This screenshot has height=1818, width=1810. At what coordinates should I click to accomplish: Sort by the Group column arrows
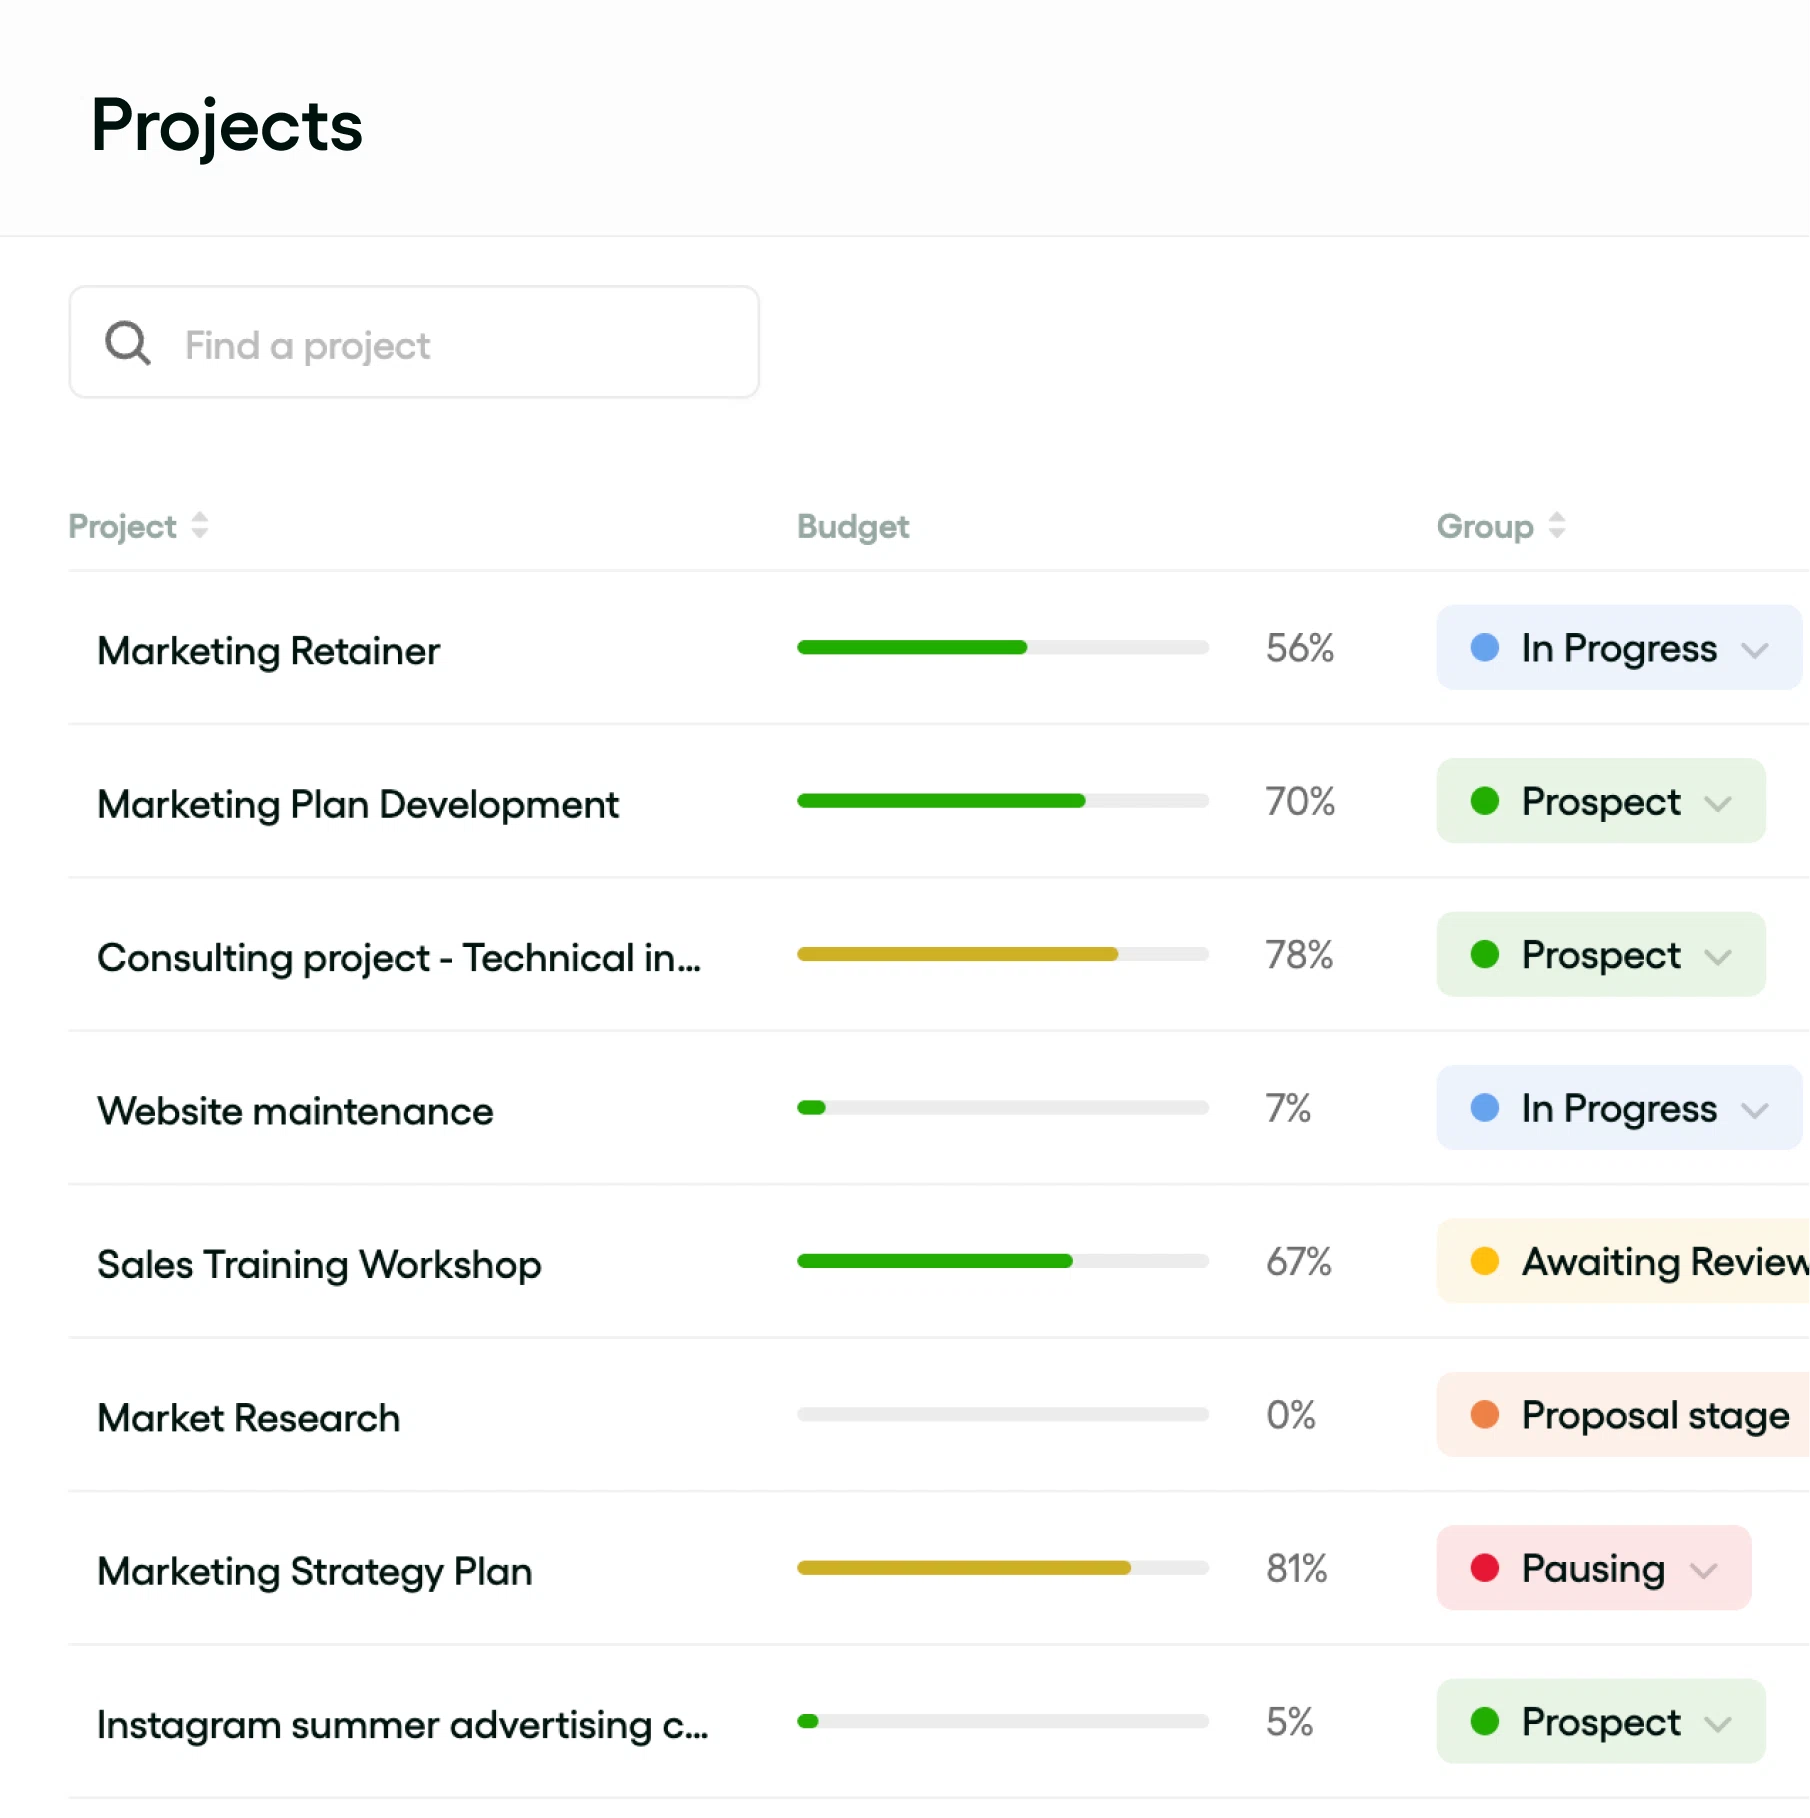(1556, 525)
